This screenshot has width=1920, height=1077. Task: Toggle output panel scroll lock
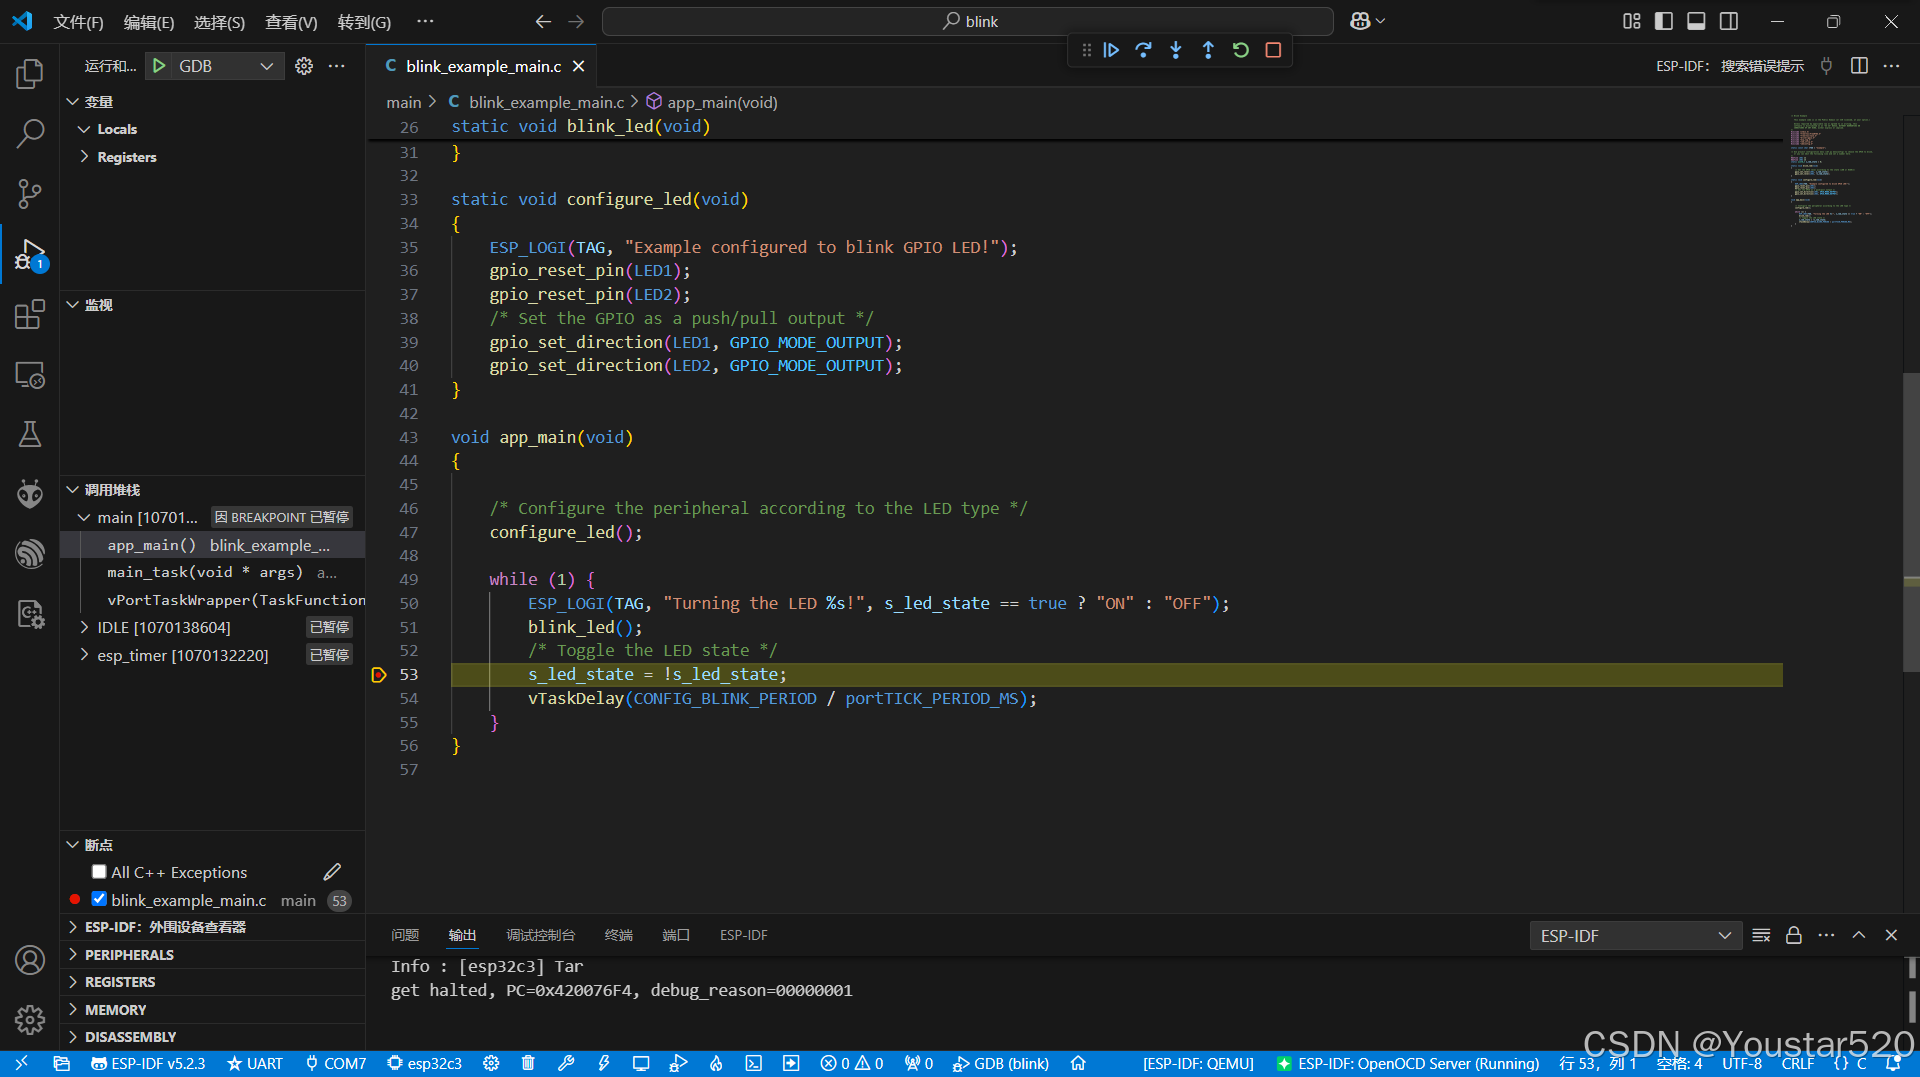click(x=1794, y=935)
